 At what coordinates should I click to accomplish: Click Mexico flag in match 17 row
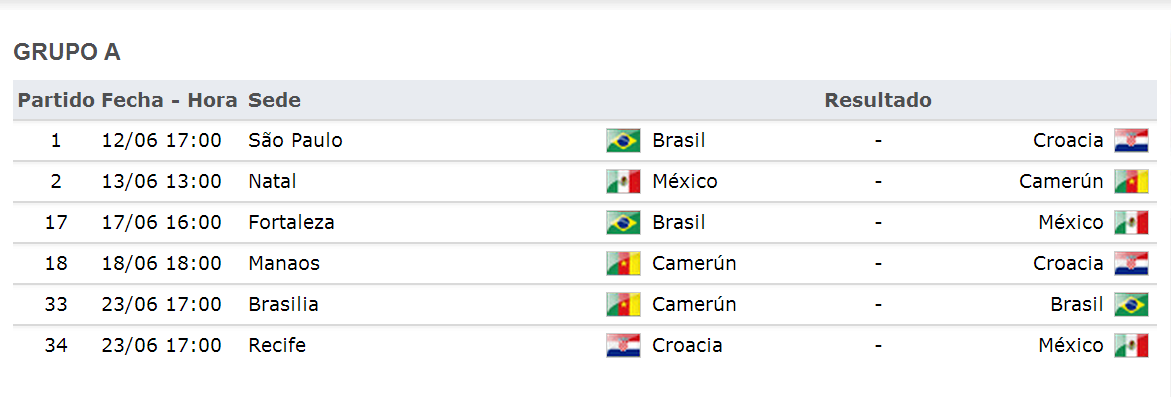coord(1131,222)
